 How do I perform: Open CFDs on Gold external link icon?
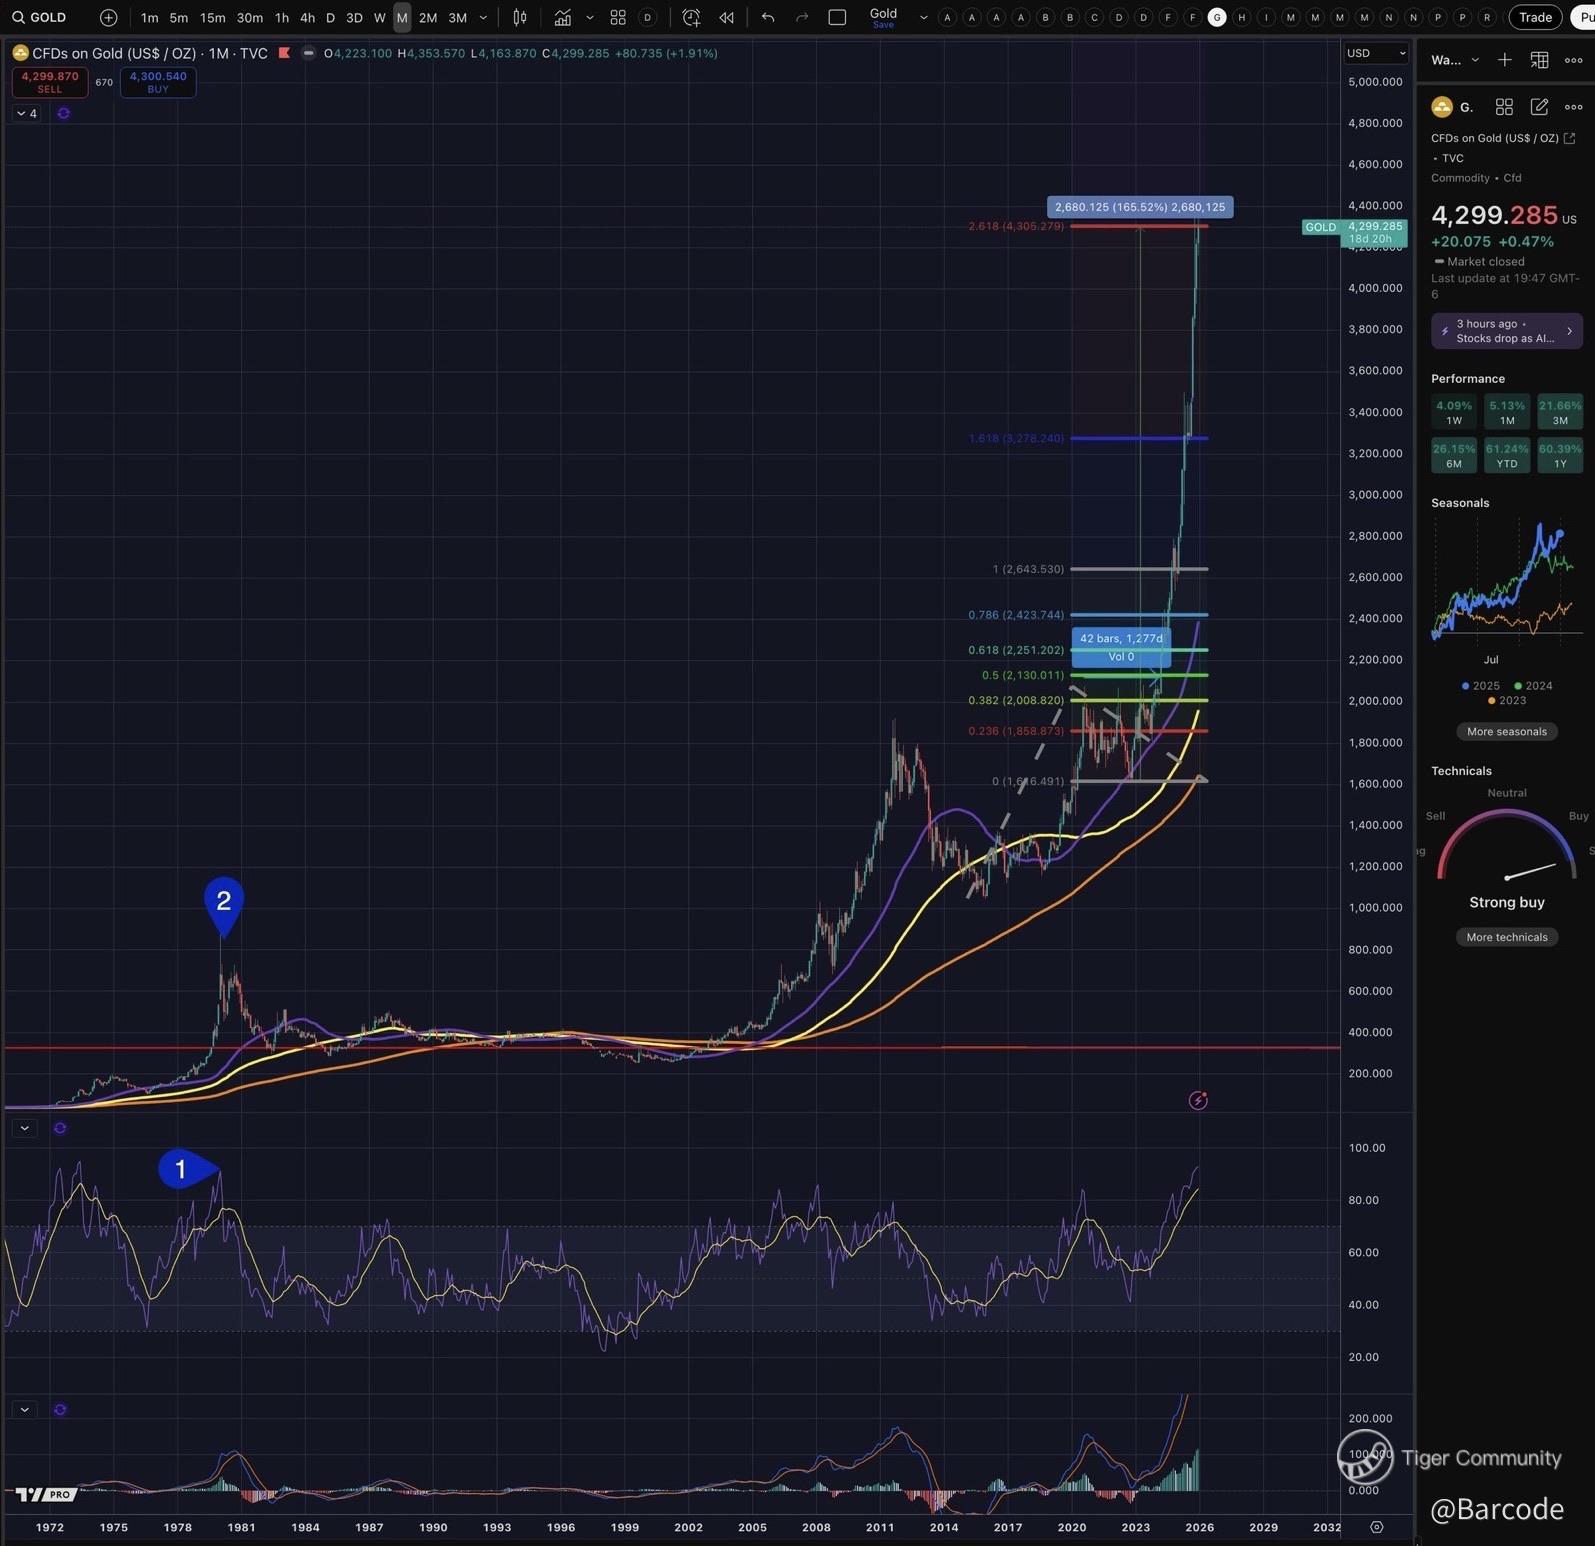point(1569,138)
